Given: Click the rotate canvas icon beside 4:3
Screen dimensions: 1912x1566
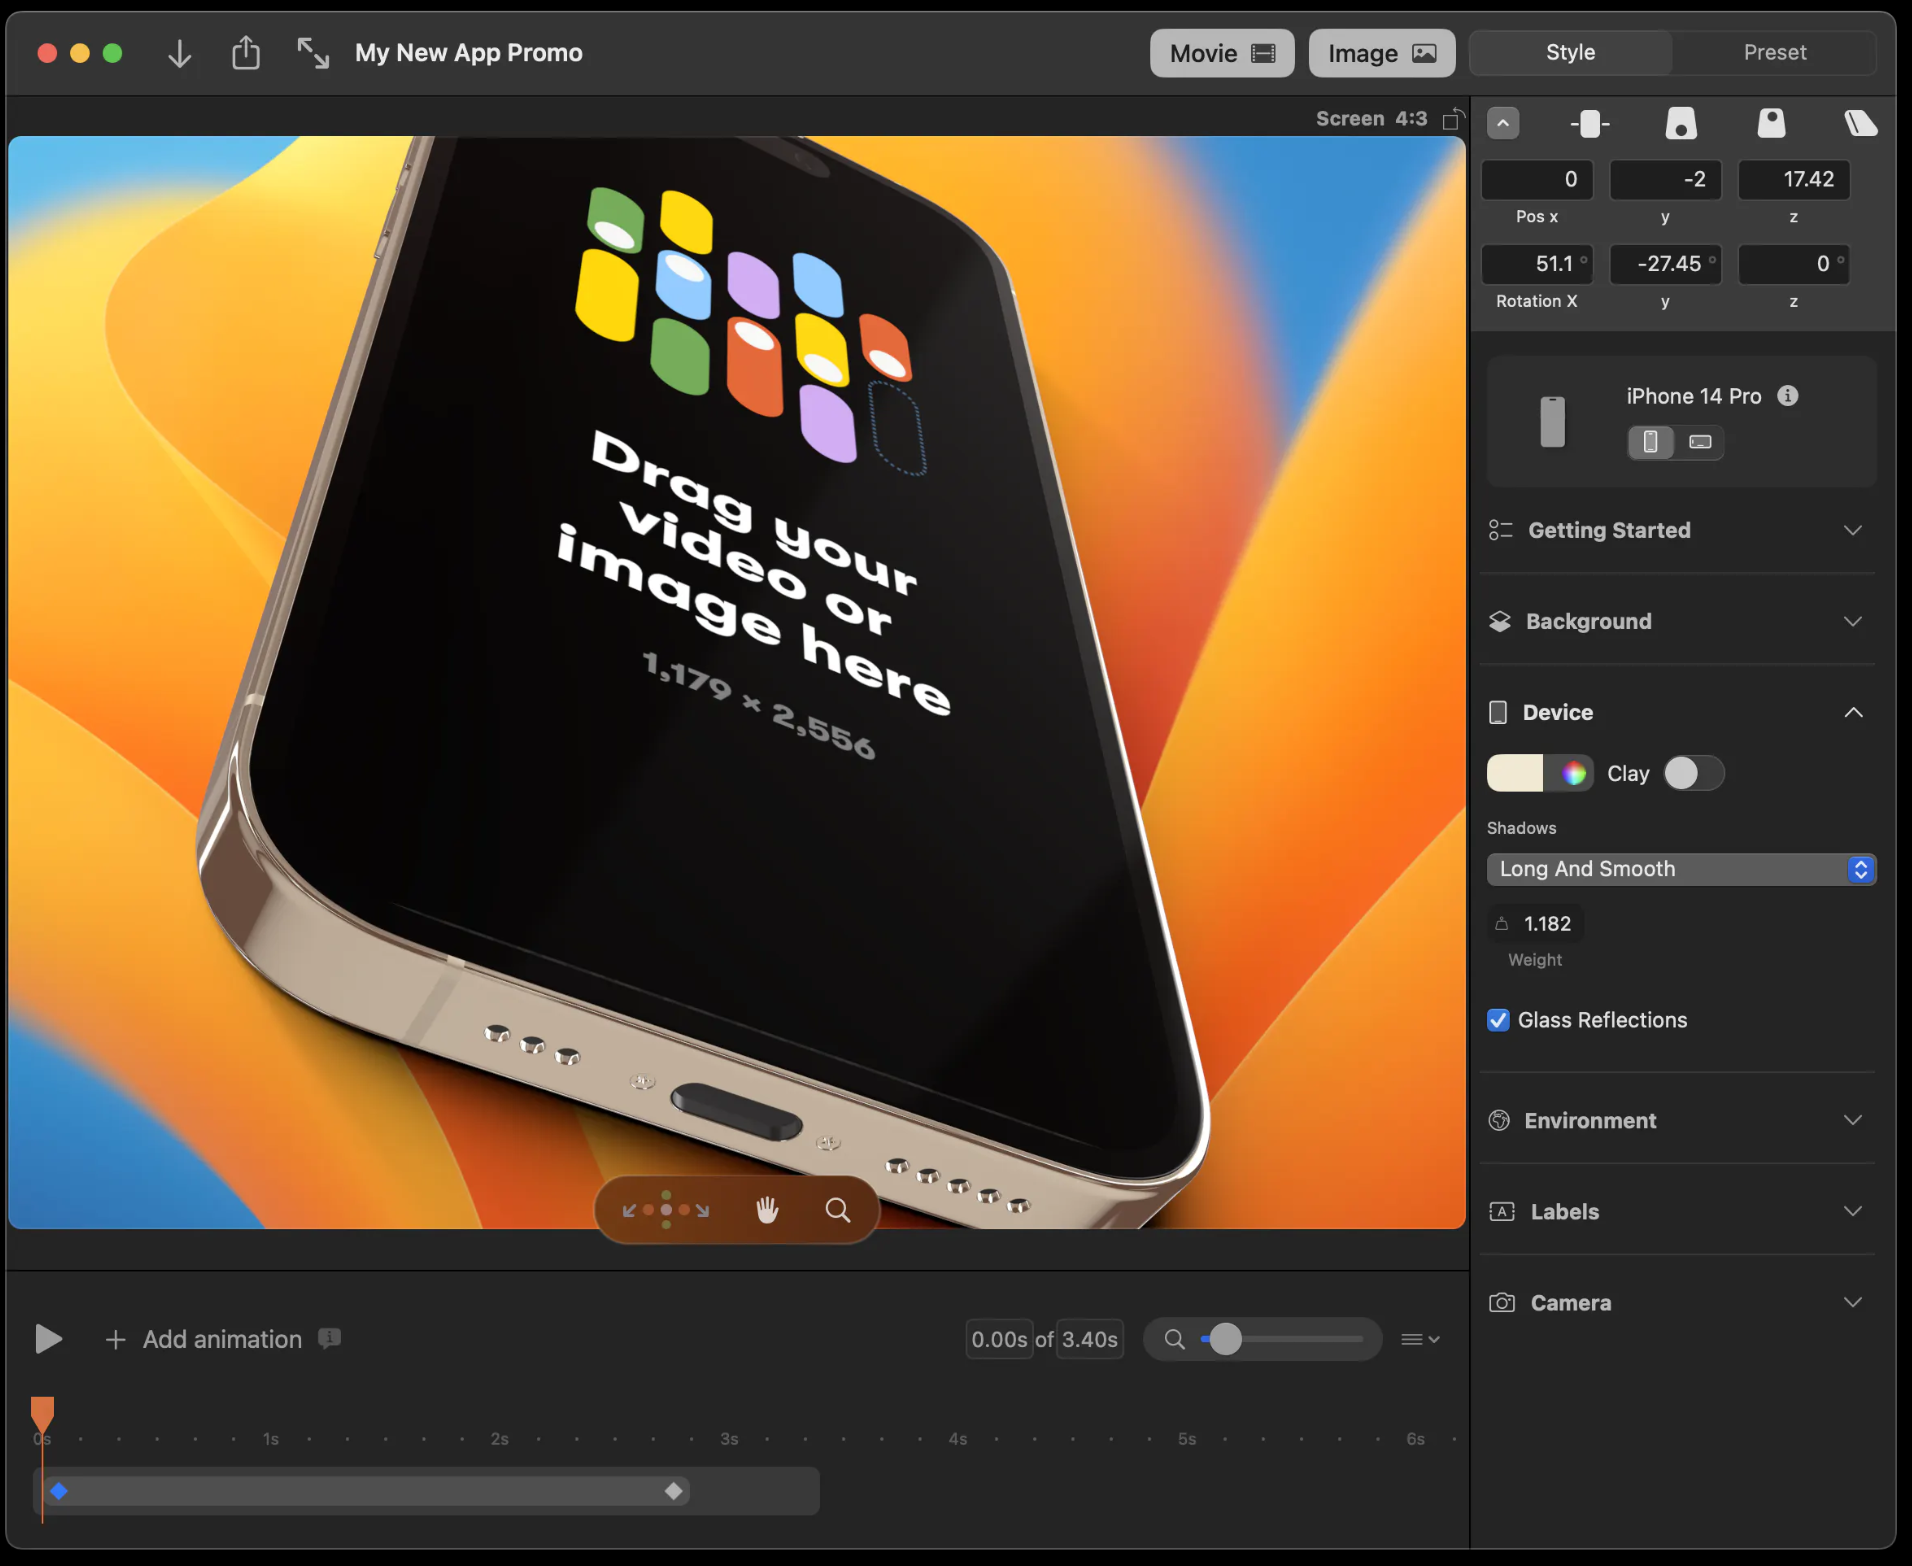Looking at the screenshot, I should 1454,118.
